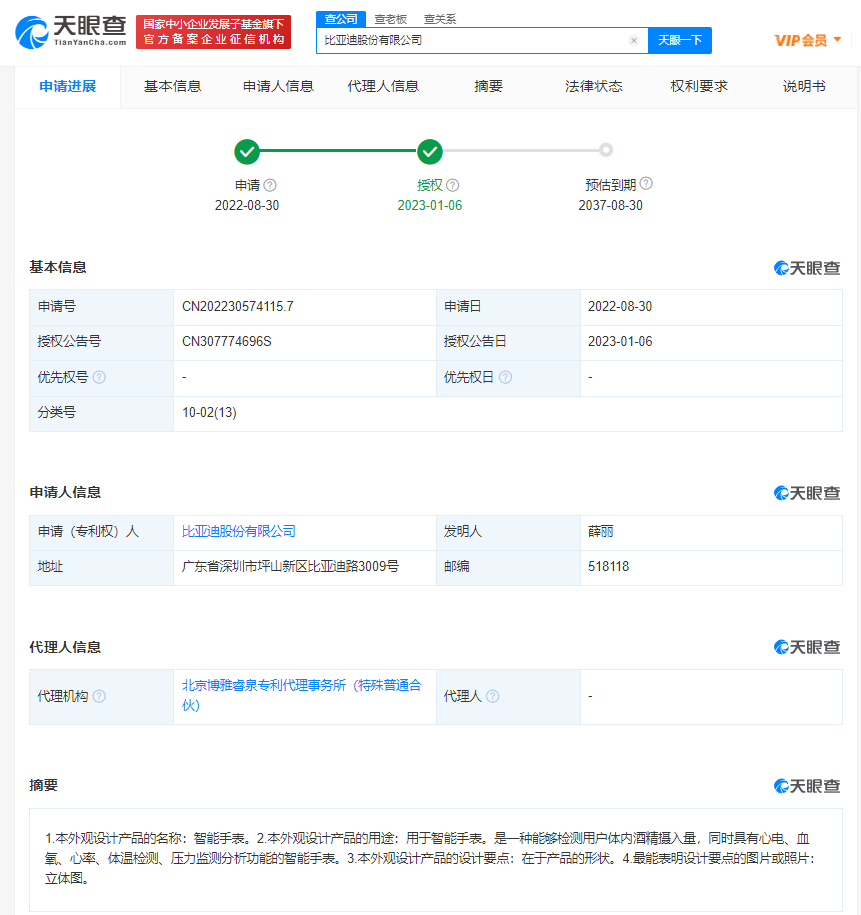Viewport: 861px width, 915px height.
Task: Expand the VIP会员 dropdown arrow
Action: [838, 40]
